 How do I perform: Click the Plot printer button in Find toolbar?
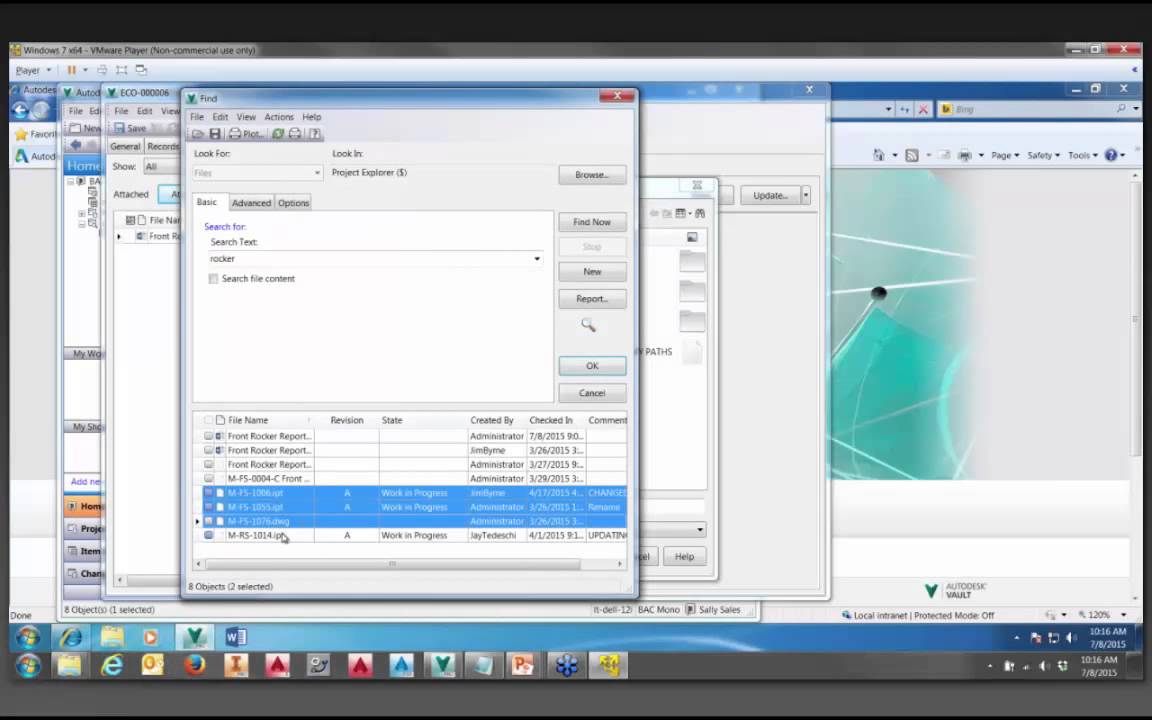click(x=245, y=134)
